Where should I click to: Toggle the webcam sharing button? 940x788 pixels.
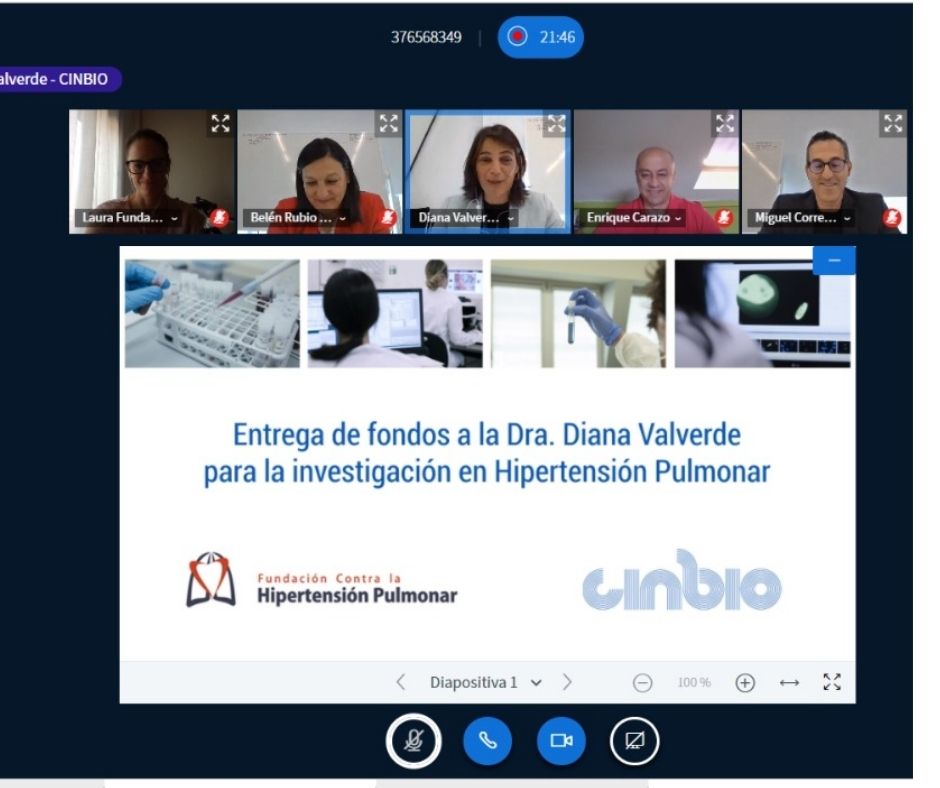561,741
